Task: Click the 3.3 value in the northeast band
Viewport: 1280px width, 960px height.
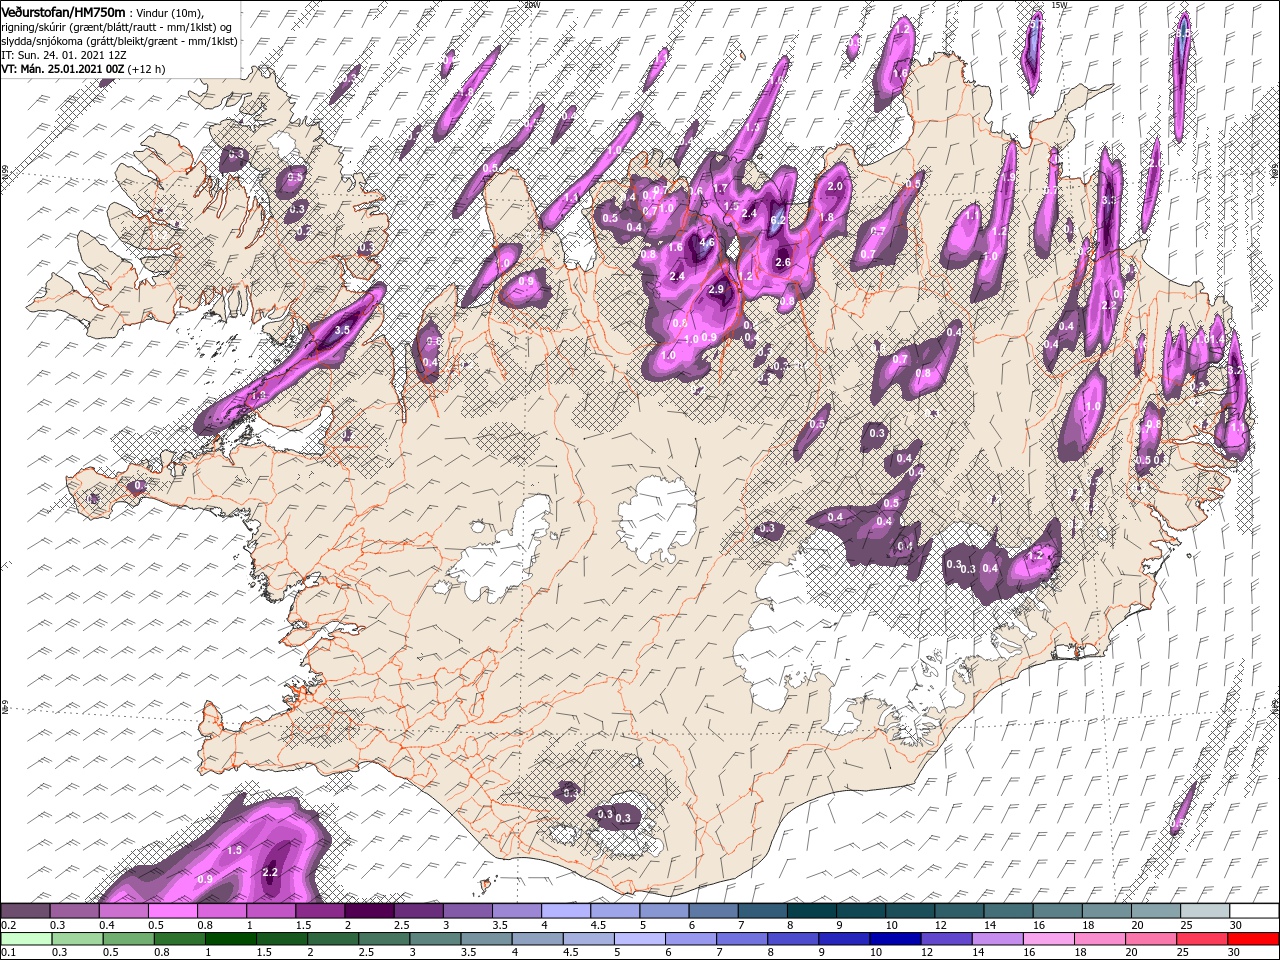Action: [1109, 200]
